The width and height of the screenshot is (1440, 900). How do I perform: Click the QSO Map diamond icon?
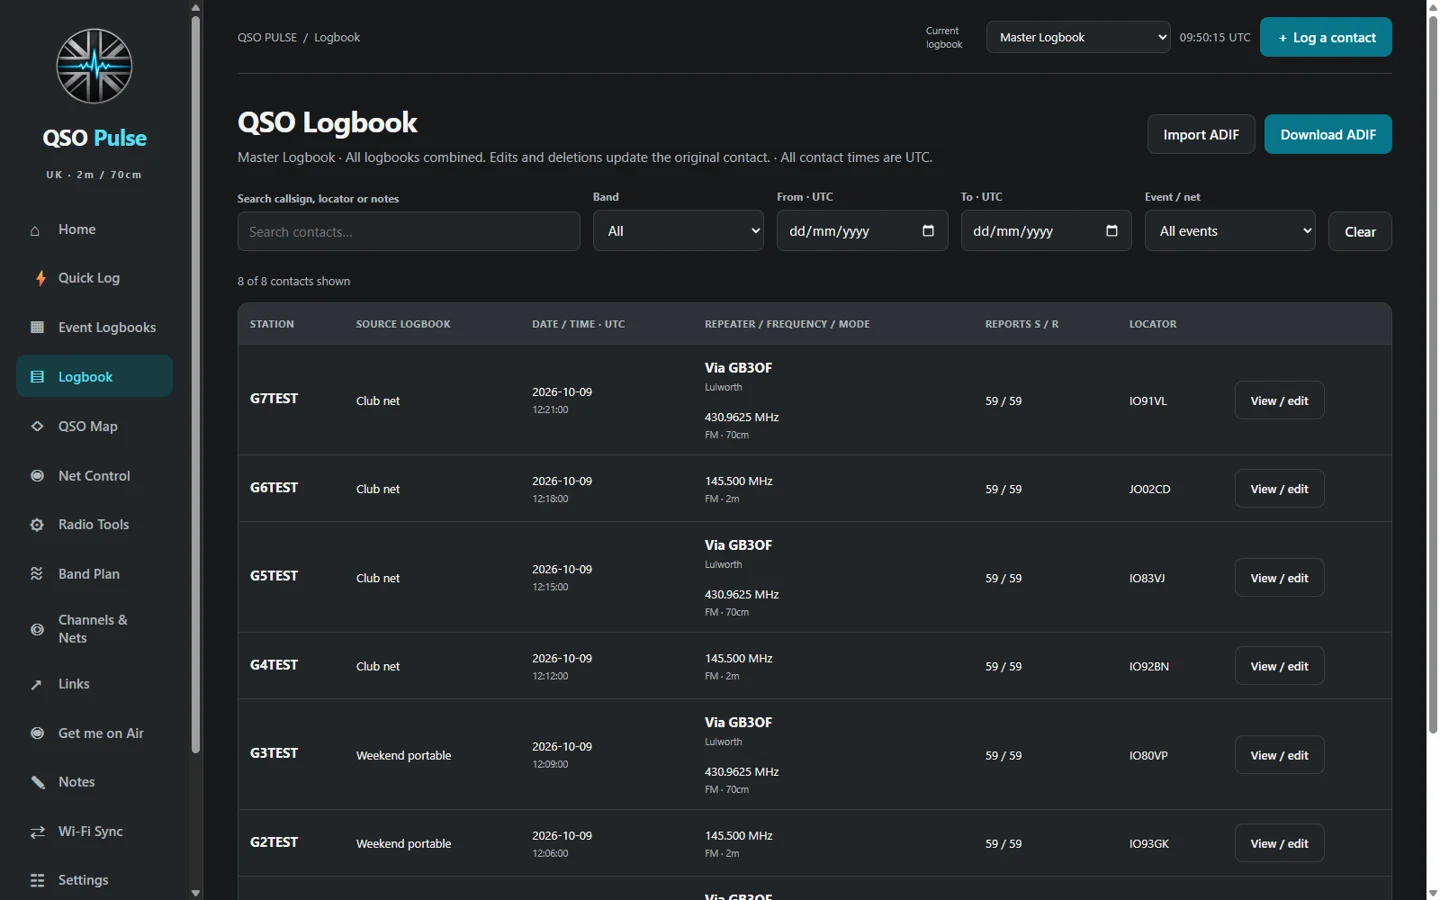tap(37, 426)
